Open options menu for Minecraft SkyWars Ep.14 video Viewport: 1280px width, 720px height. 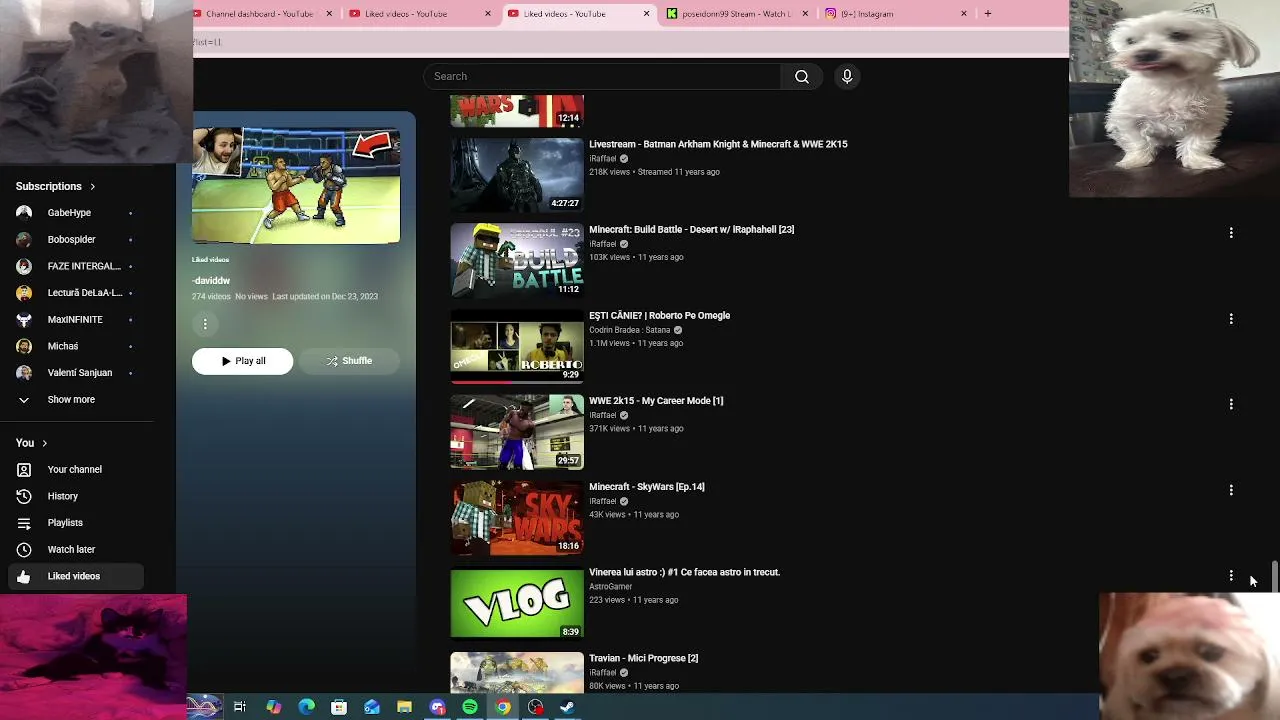point(1231,490)
